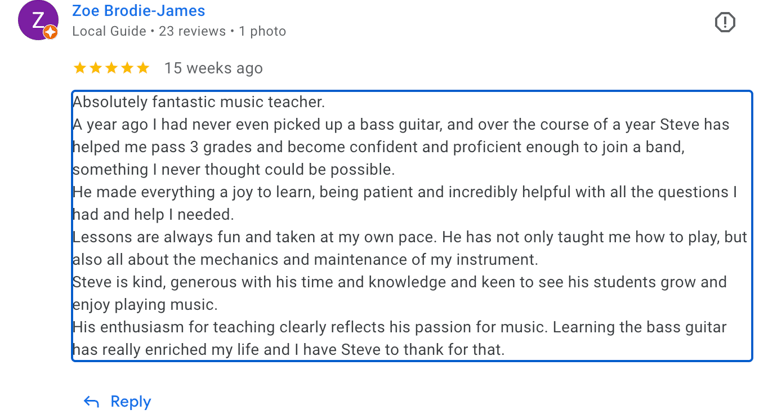Open the Reply link text
Screen dimensions: 768x418
[x=130, y=401]
